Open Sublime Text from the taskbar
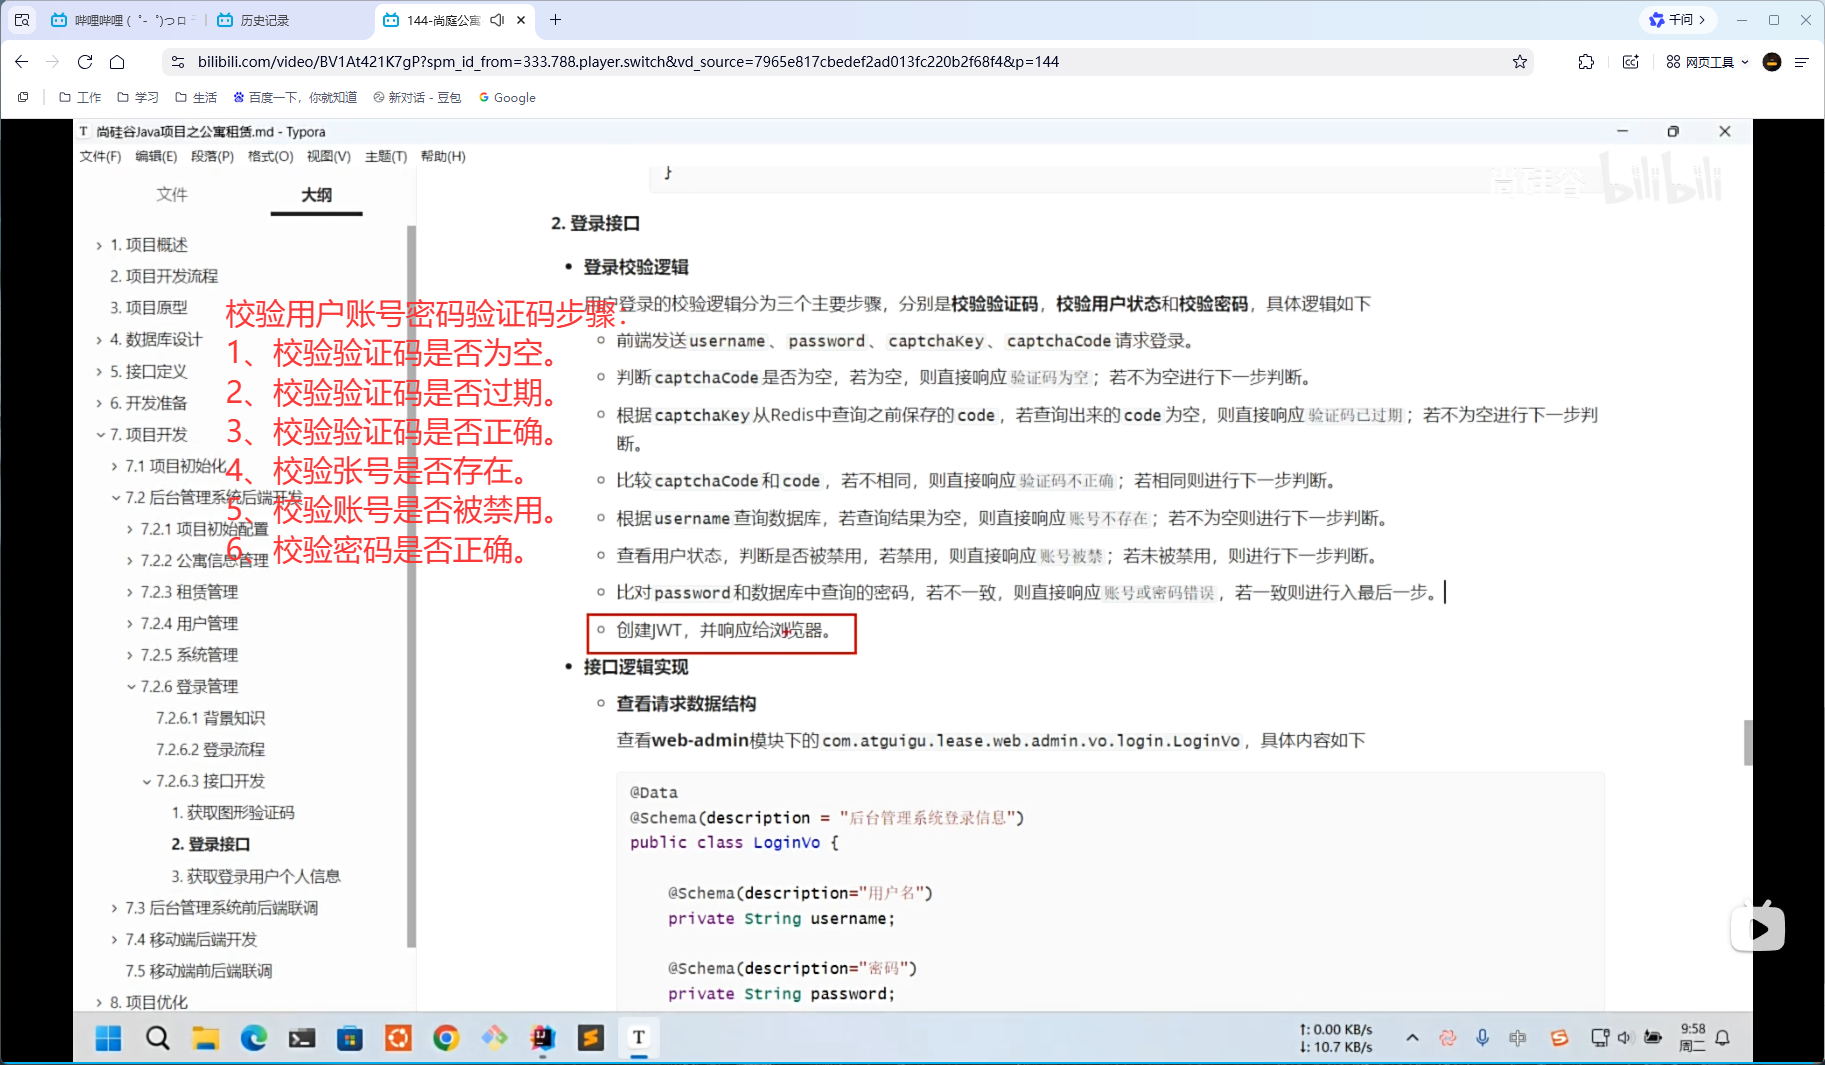This screenshot has width=1825, height=1065. coord(591,1039)
